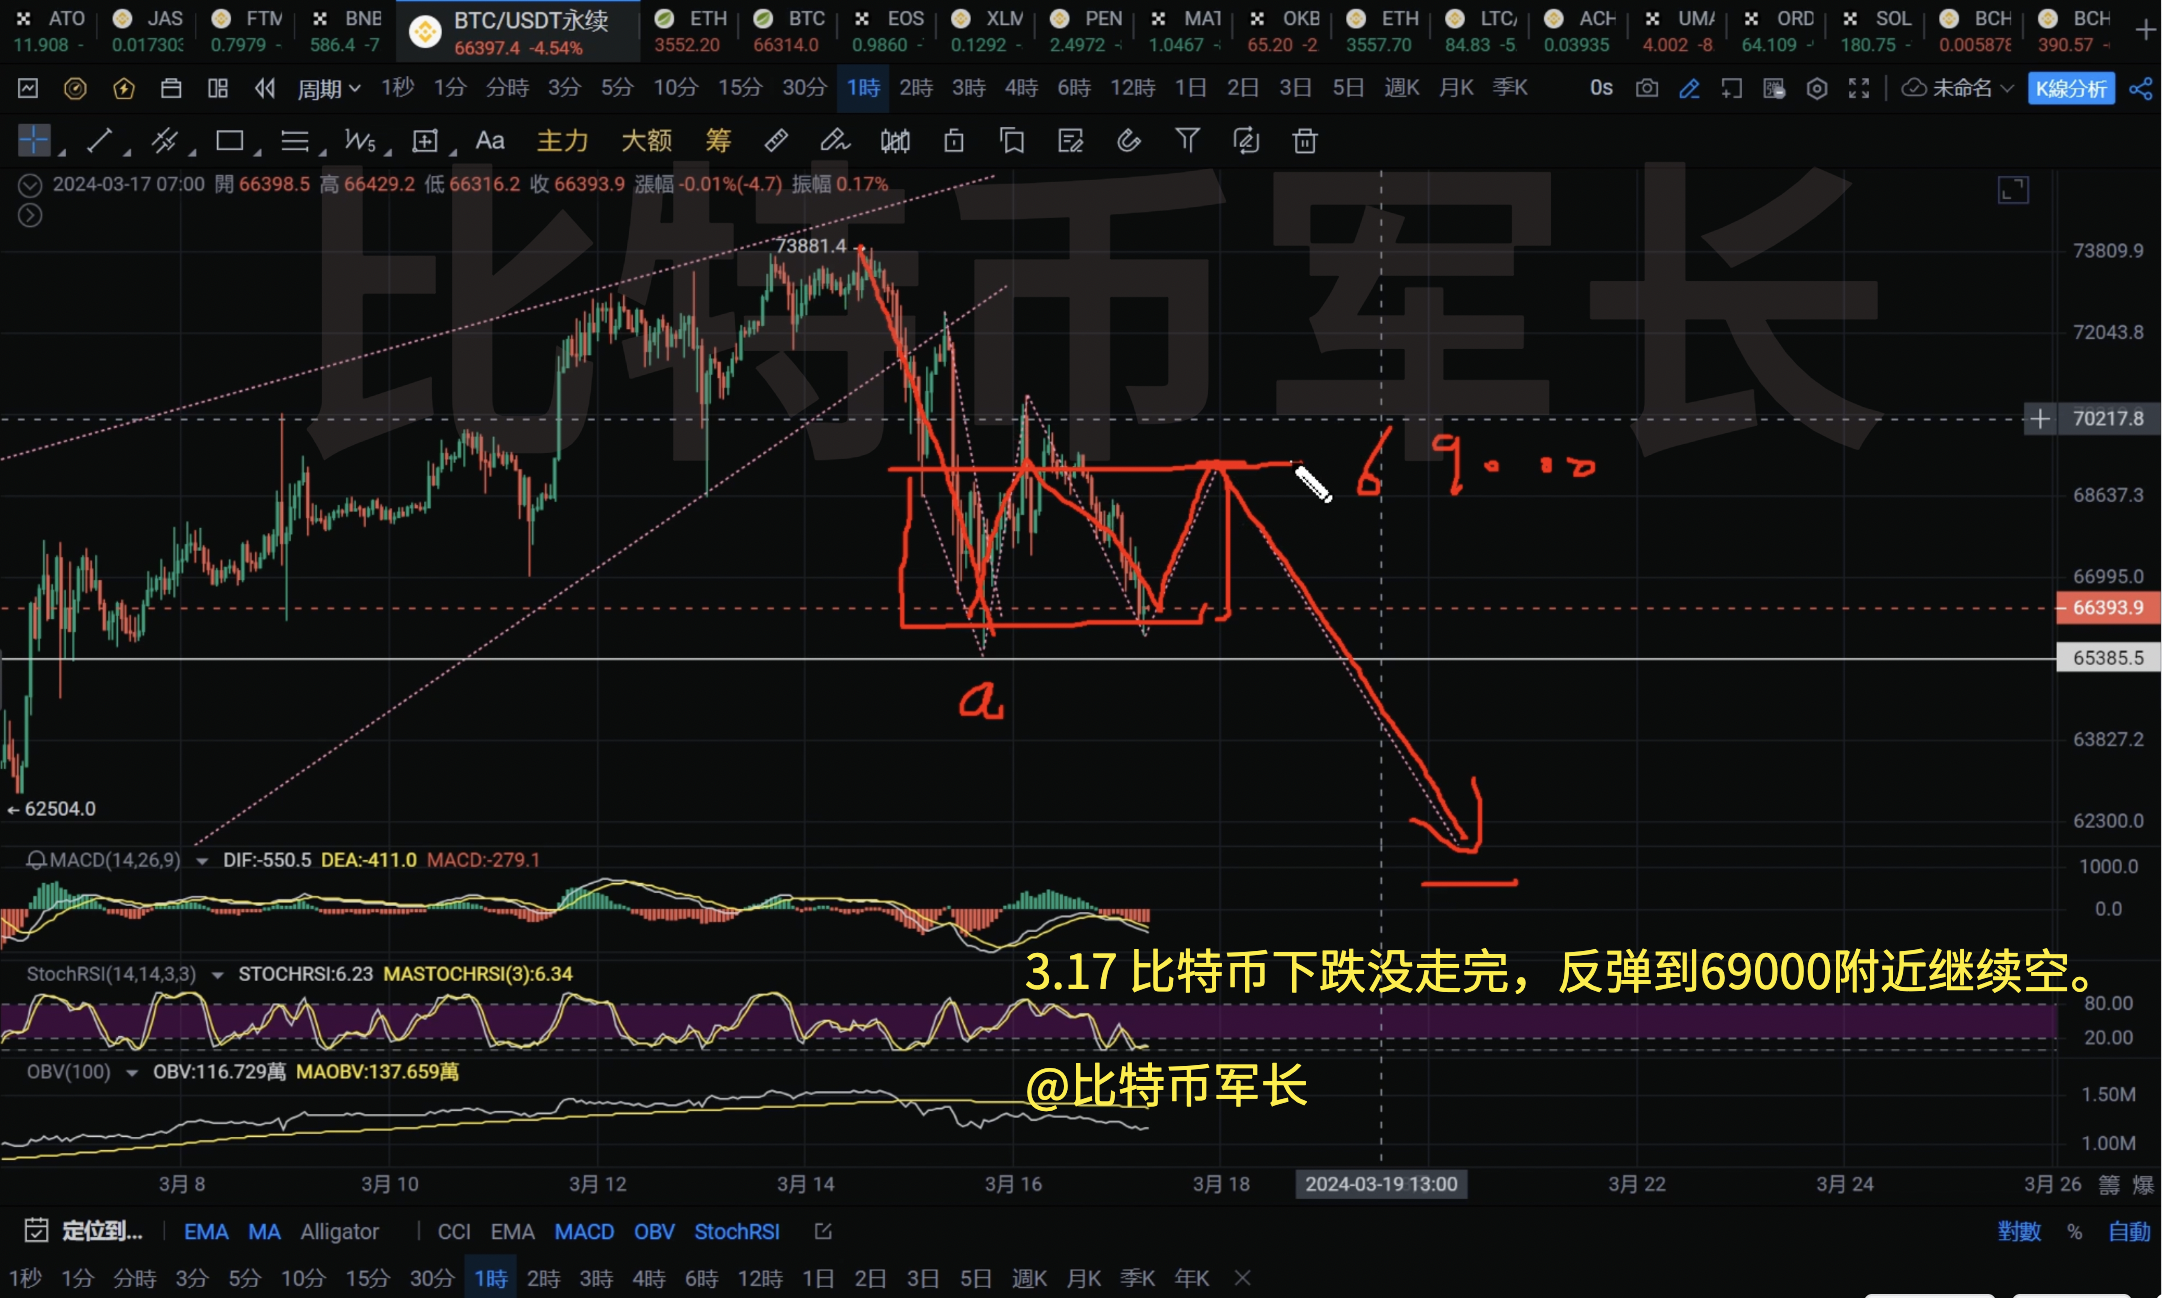The width and height of the screenshot is (2162, 1298).
Task: Expand the MACD(14,26,9) indicator menu
Action: [202, 861]
